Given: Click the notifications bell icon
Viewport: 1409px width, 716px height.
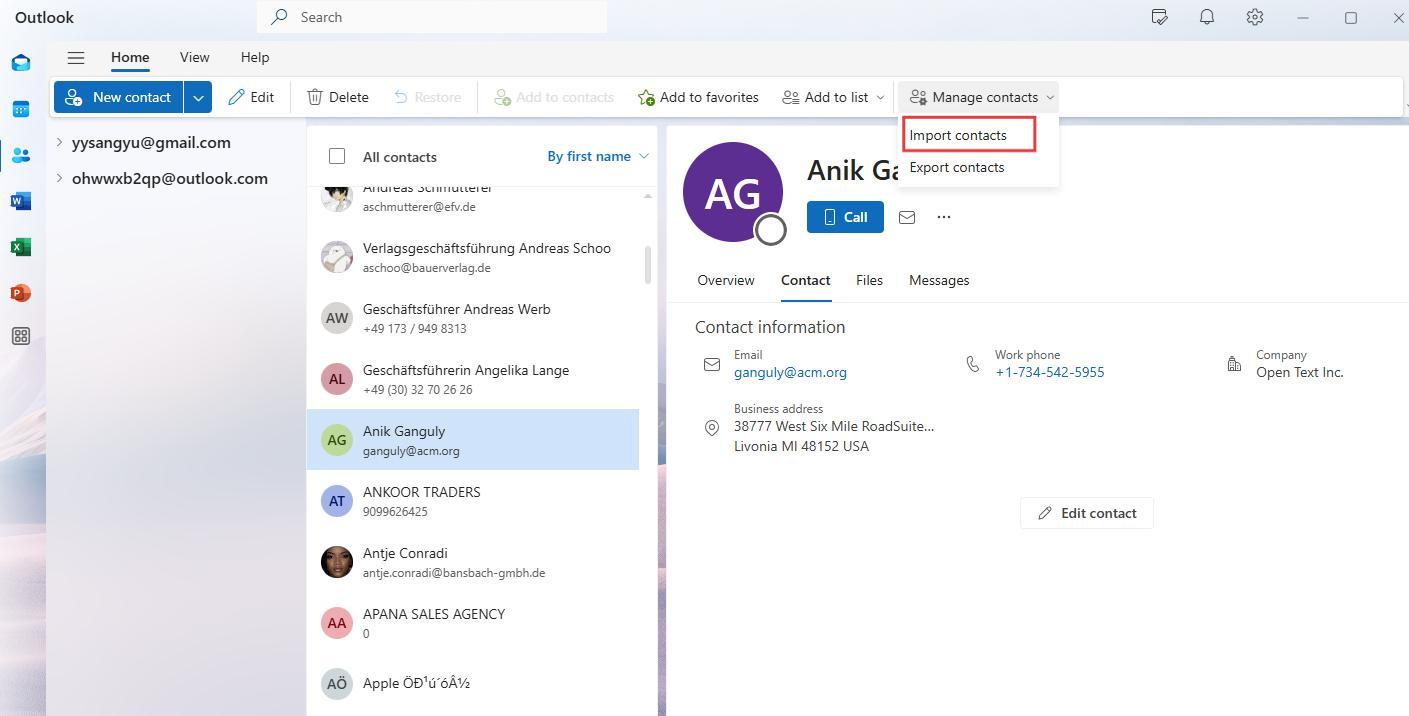Looking at the screenshot, I should pyautogui.click(x=1207, y=17).
